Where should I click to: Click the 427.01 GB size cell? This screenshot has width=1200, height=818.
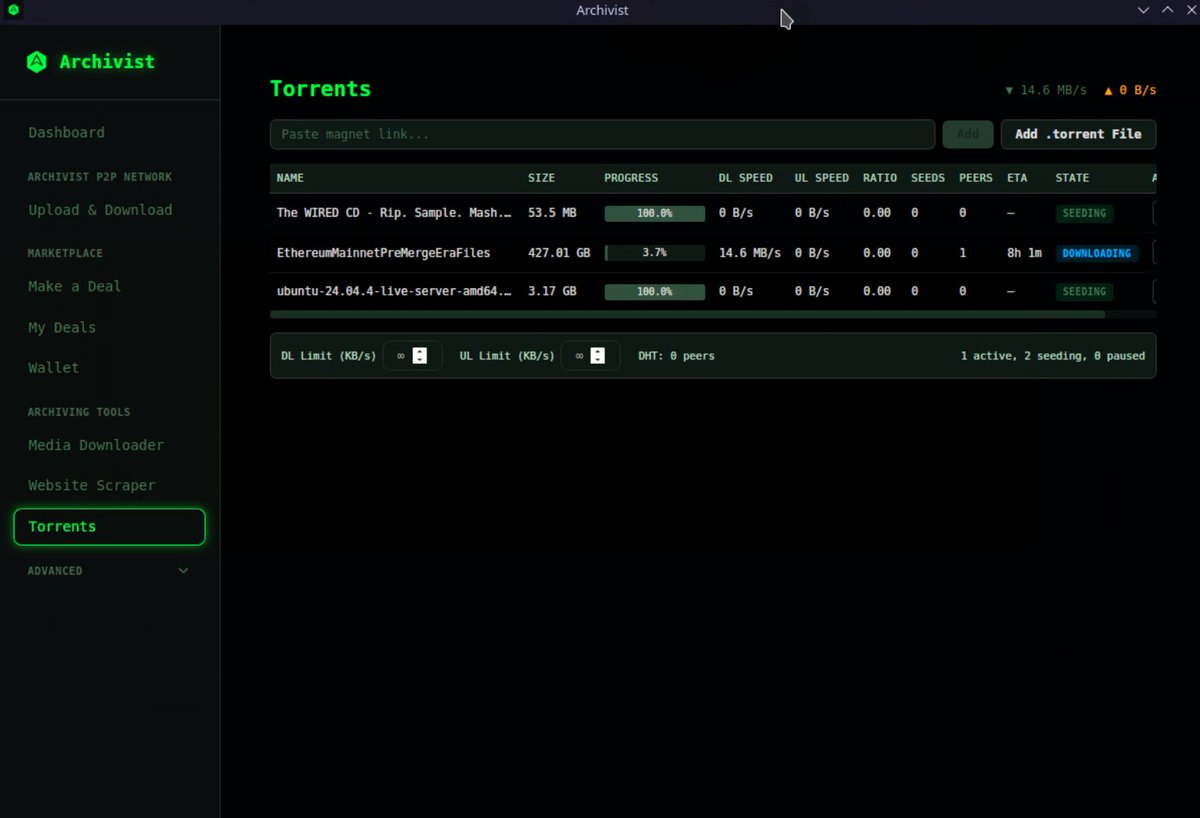(559, 253)
